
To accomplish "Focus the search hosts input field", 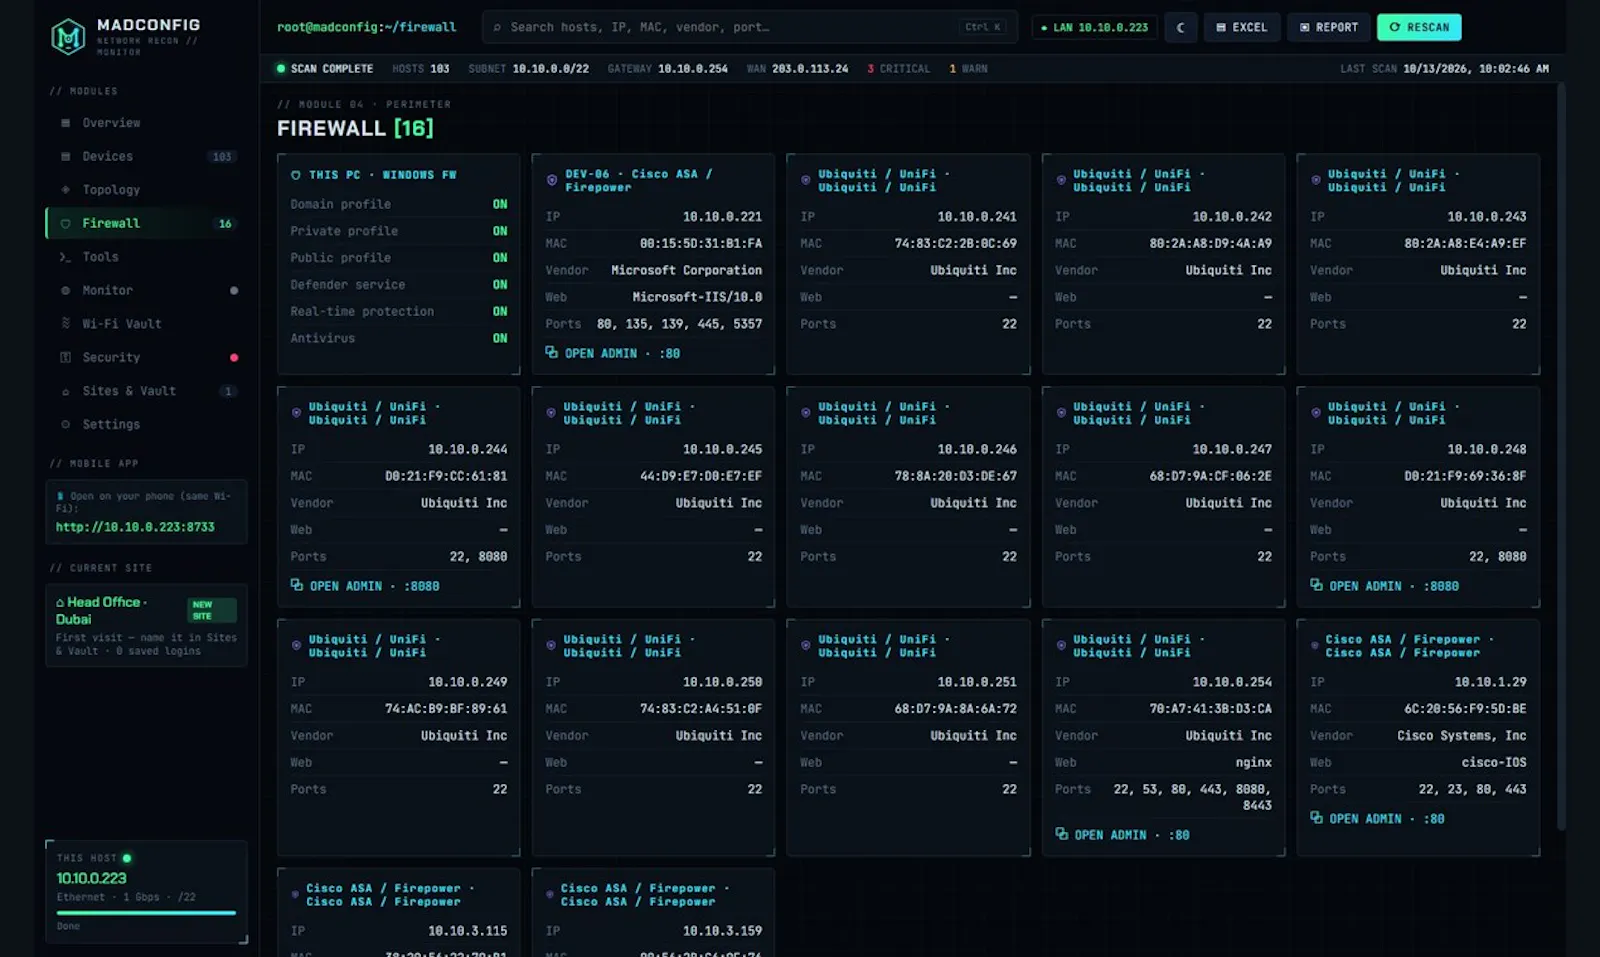I will click(749, 27).
